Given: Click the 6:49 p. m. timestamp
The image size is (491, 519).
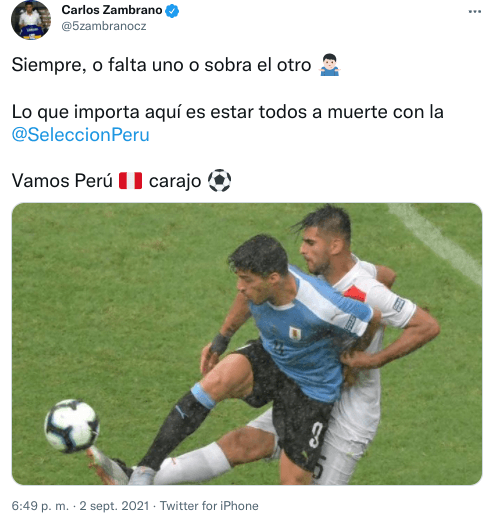Looking at the screenshot, I should (x=40, y=506).
